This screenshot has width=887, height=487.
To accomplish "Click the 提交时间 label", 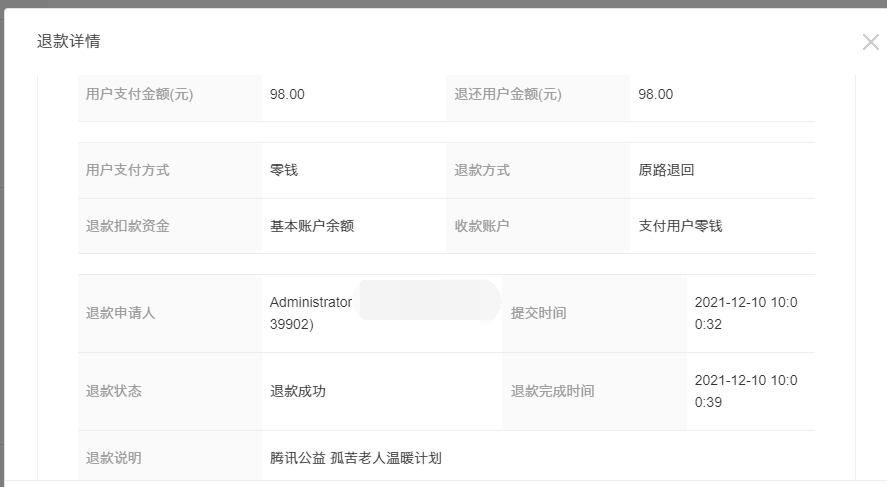I will pyautogui.click(x=539, y=313).
